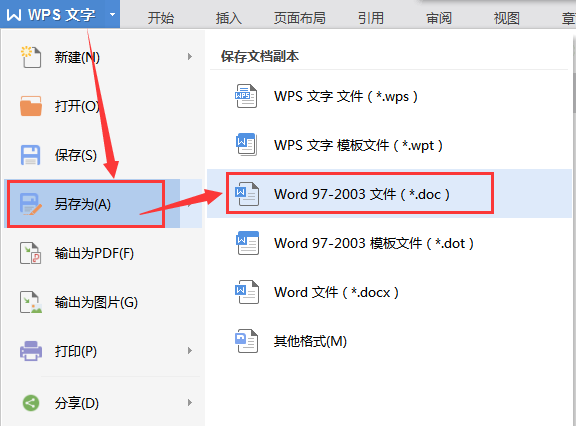Click the Other formats document icon
This screenshot has width=576, height=426.
click(246, 341)
